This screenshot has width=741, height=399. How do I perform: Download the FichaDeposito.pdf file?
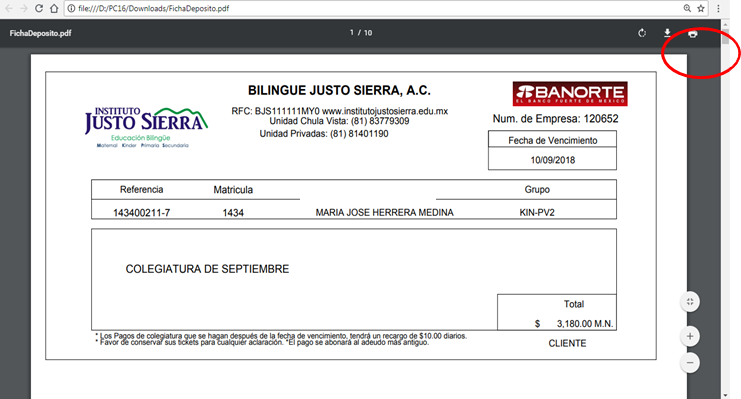click(667, 33)
